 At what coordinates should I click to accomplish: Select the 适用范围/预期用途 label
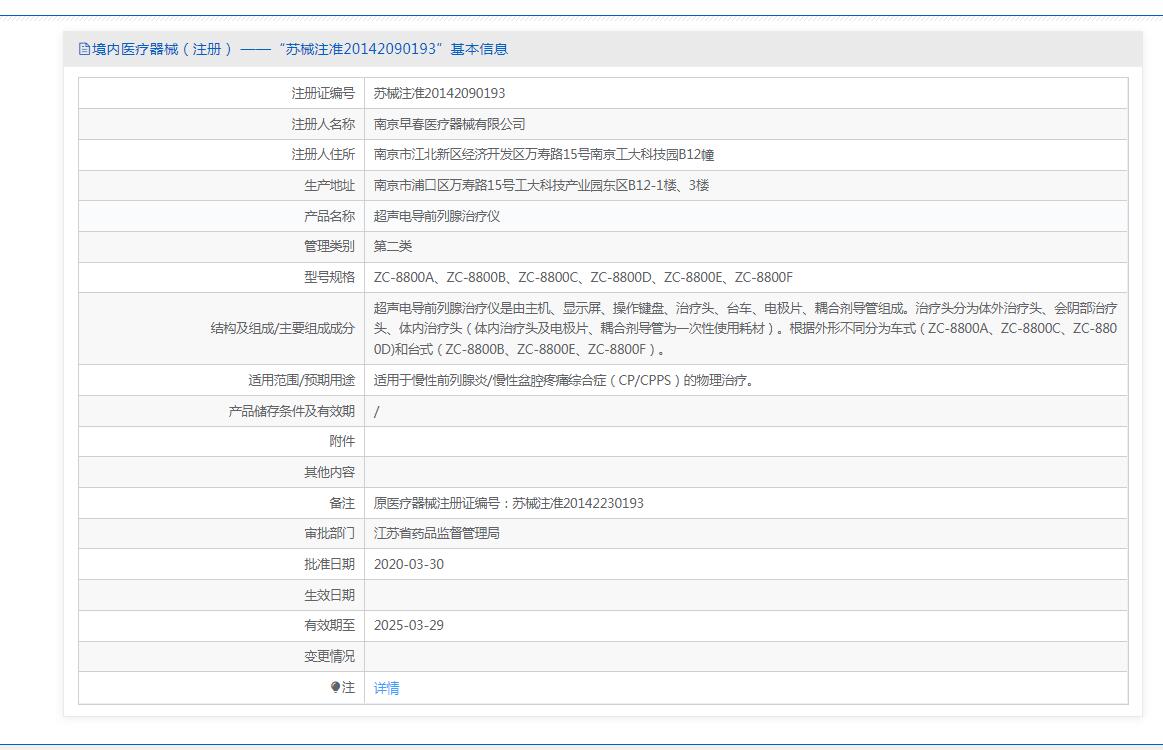point(301,381)
